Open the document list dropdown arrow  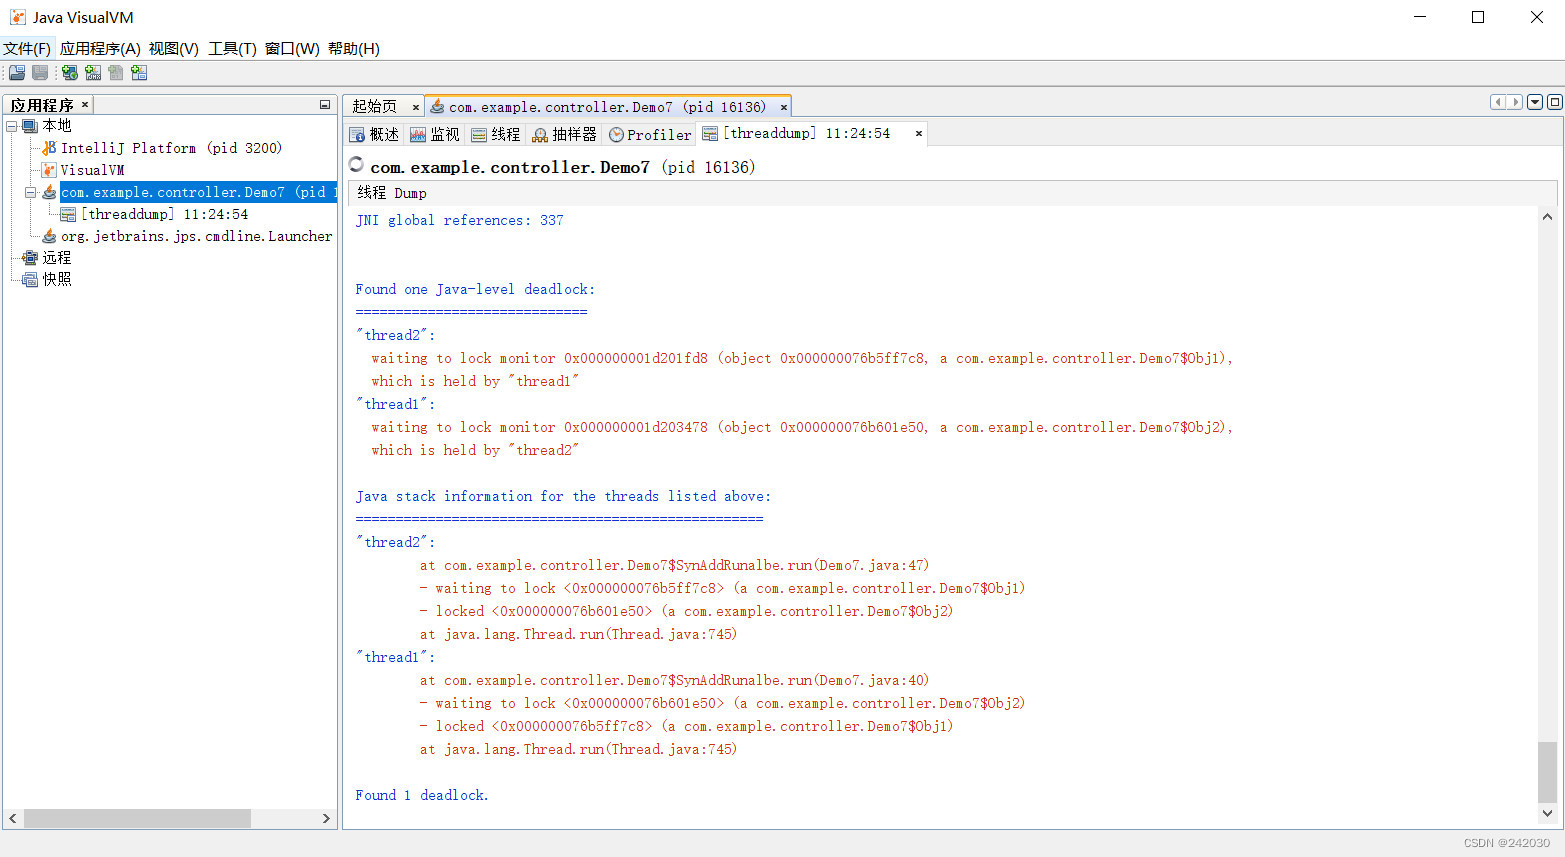[x=1535, y=102]
